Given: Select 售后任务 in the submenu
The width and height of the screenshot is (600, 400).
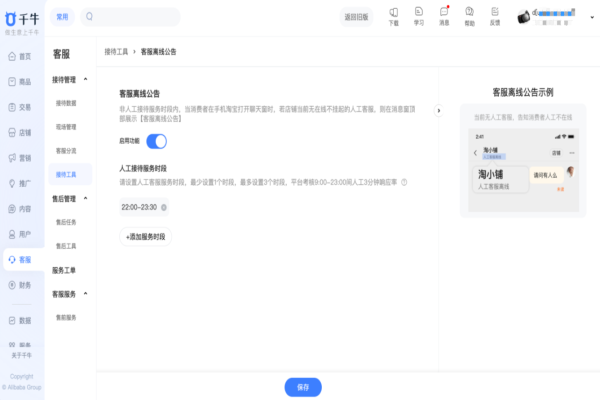Looking at the screenshot, I should [66, 222].
